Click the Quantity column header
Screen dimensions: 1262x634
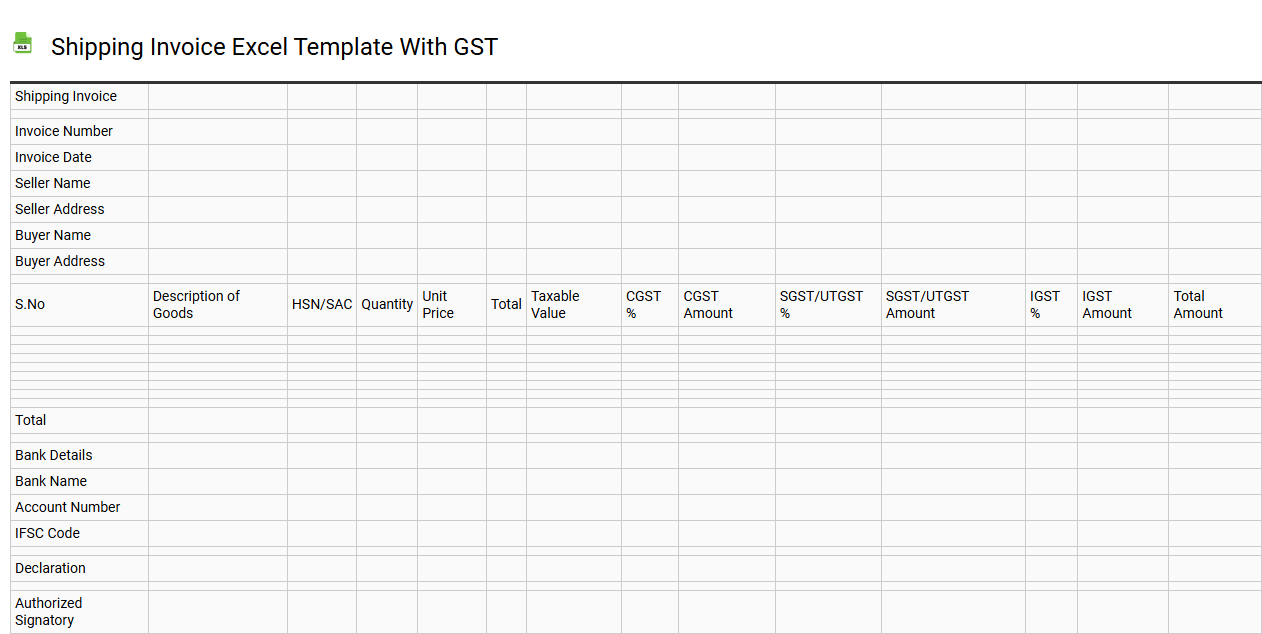[387, 304]
